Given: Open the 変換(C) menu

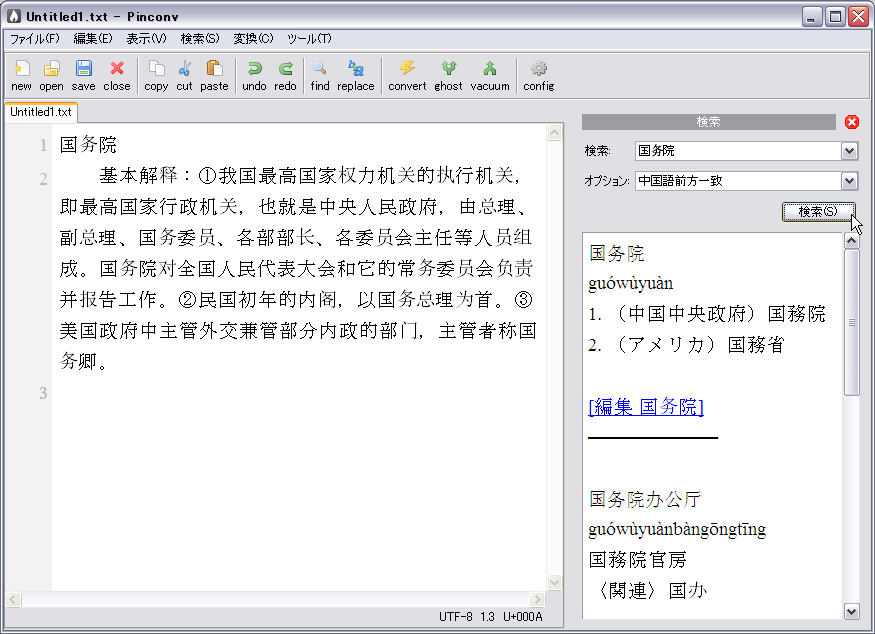Looking at the screenshot, I should tap(253, 39).
